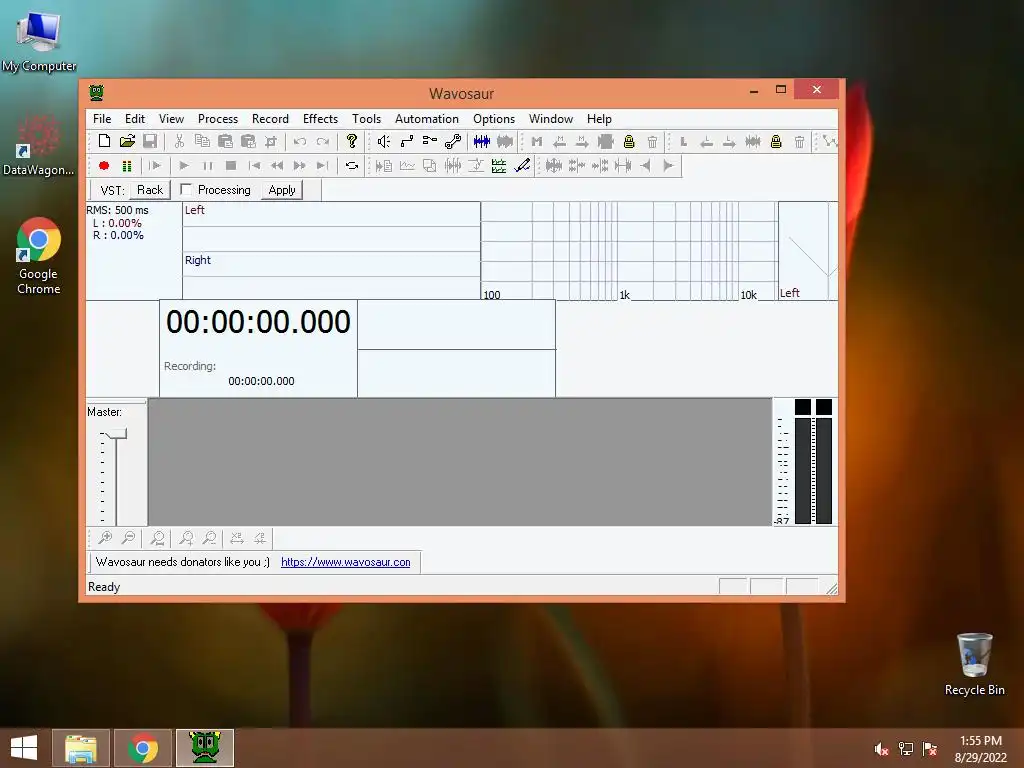Open the wavosaur.com donation link
Image resolution: width=1024 pixels, height=768 pixels.
click(345, 562)
